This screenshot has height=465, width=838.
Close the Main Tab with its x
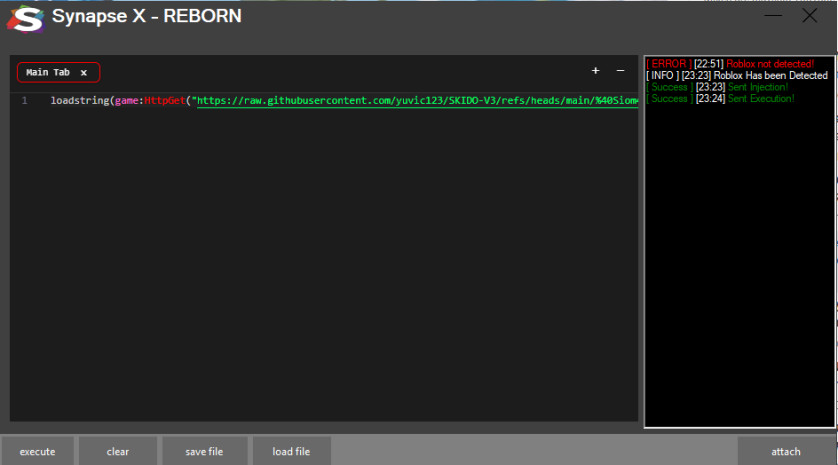click(x=84, y=73)
